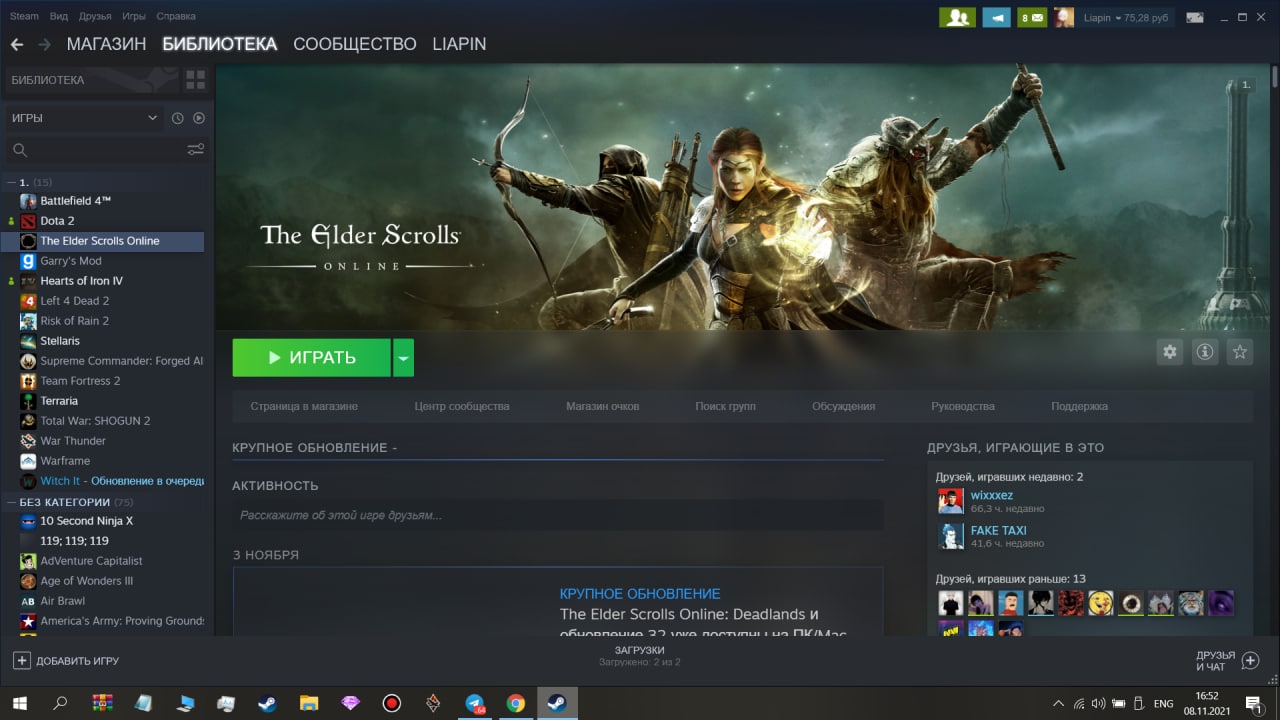Open the LIAPIN profile tab

coord(459,44)
